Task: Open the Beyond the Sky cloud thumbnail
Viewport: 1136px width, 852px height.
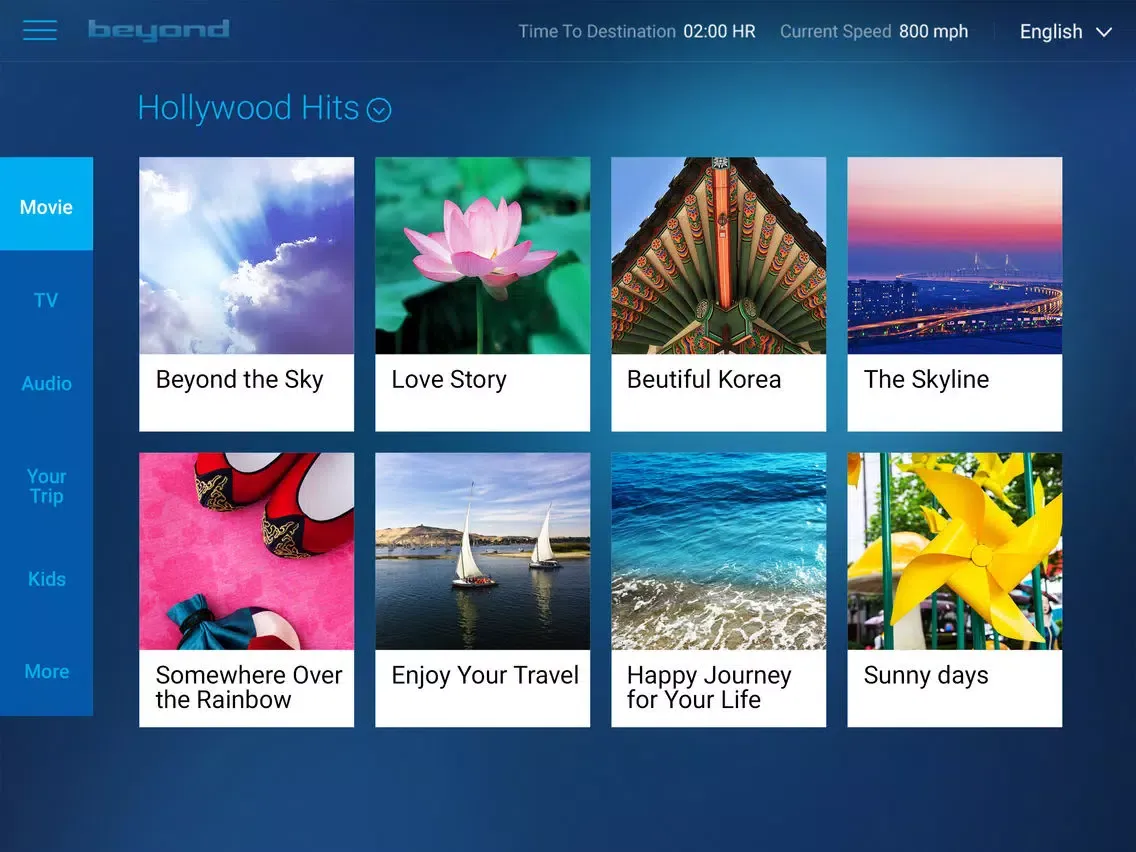Action: tap(246, 256)
